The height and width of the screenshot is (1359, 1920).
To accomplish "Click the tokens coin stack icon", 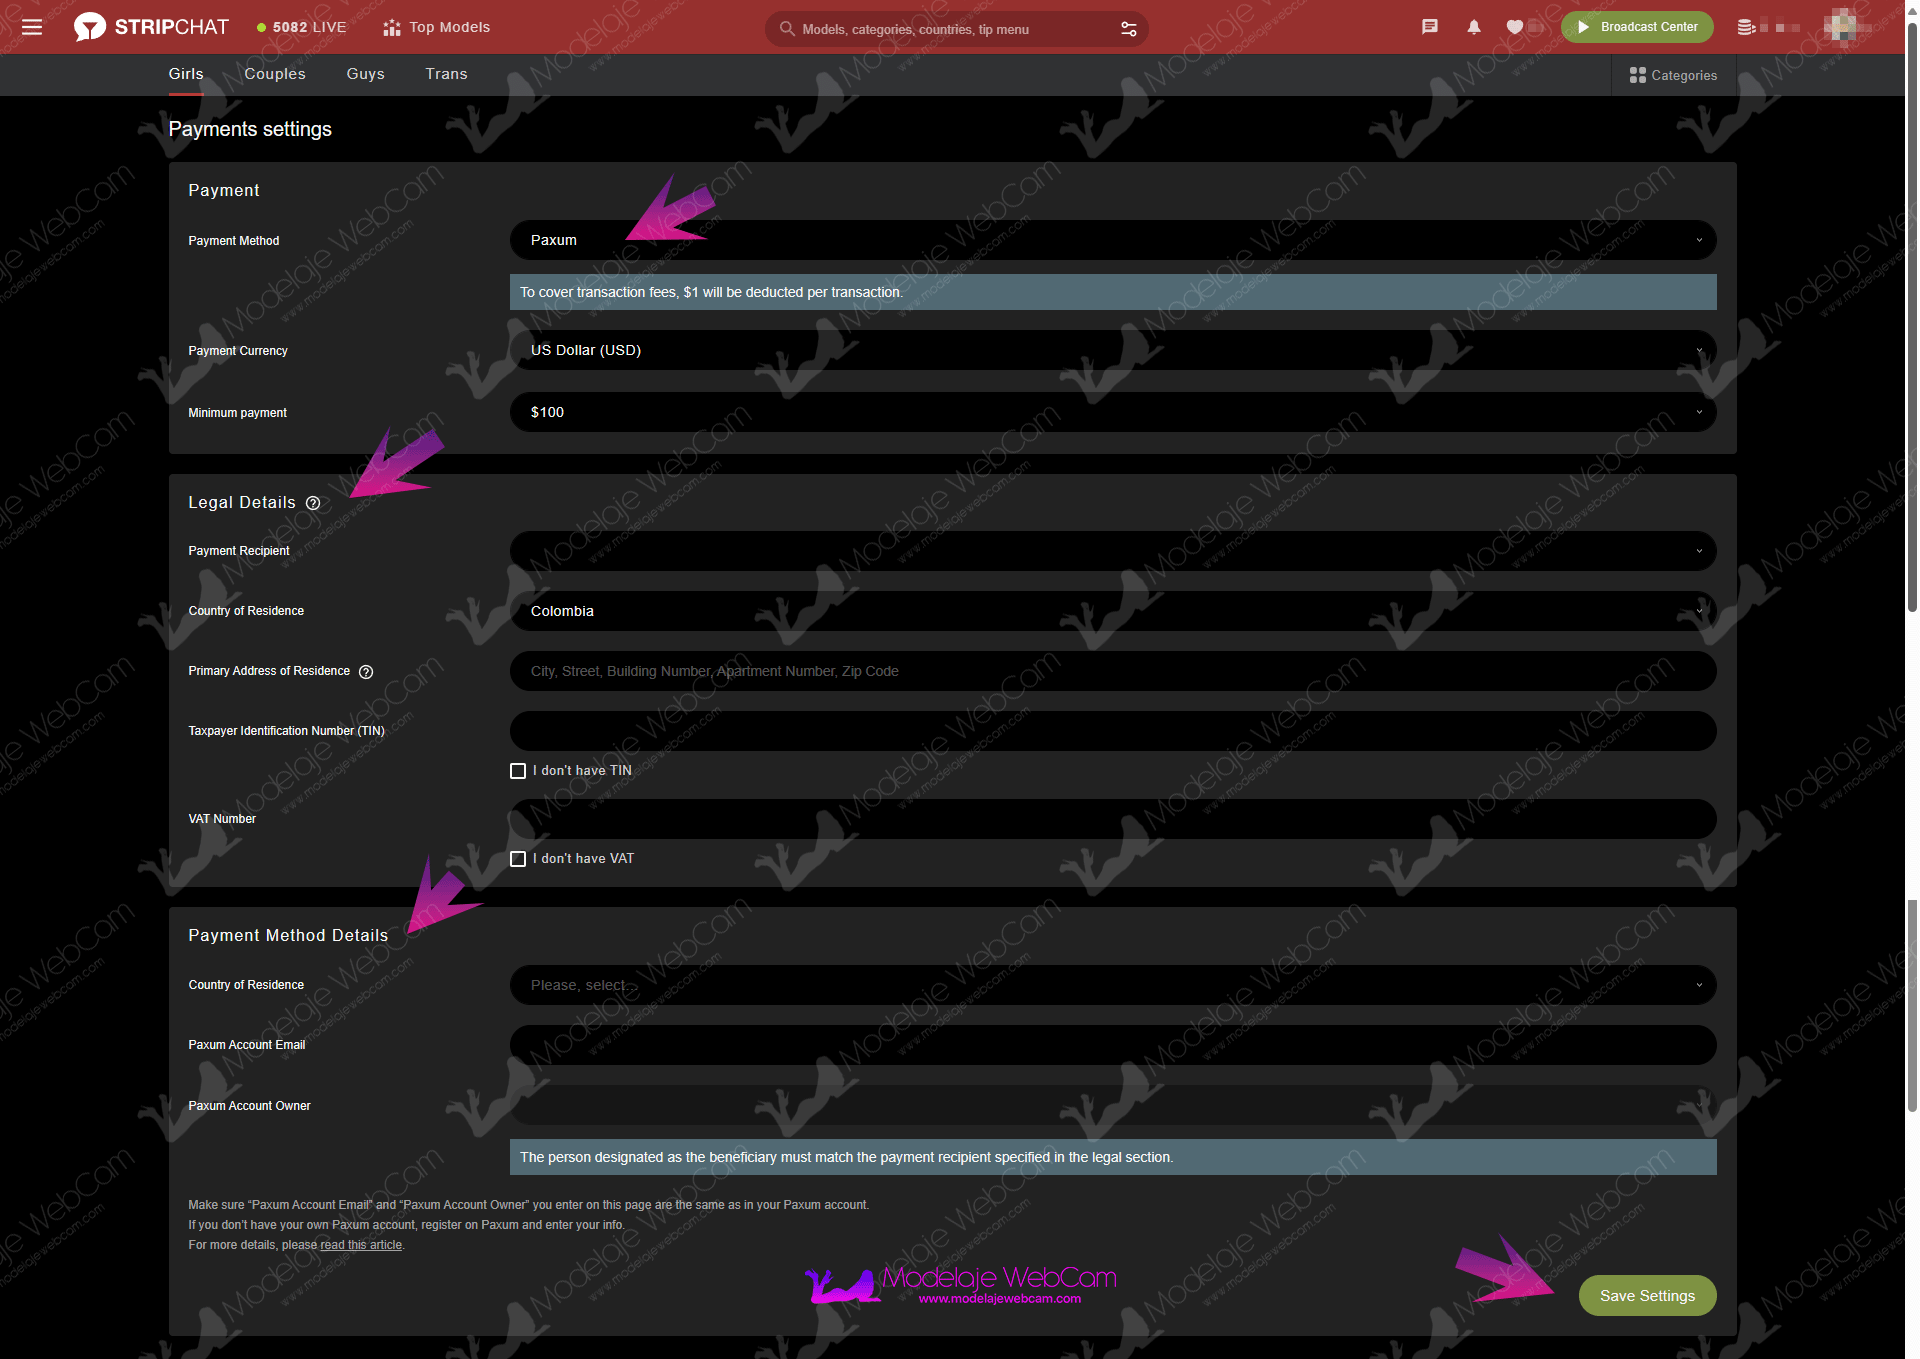I will (x=1746, y=27).
